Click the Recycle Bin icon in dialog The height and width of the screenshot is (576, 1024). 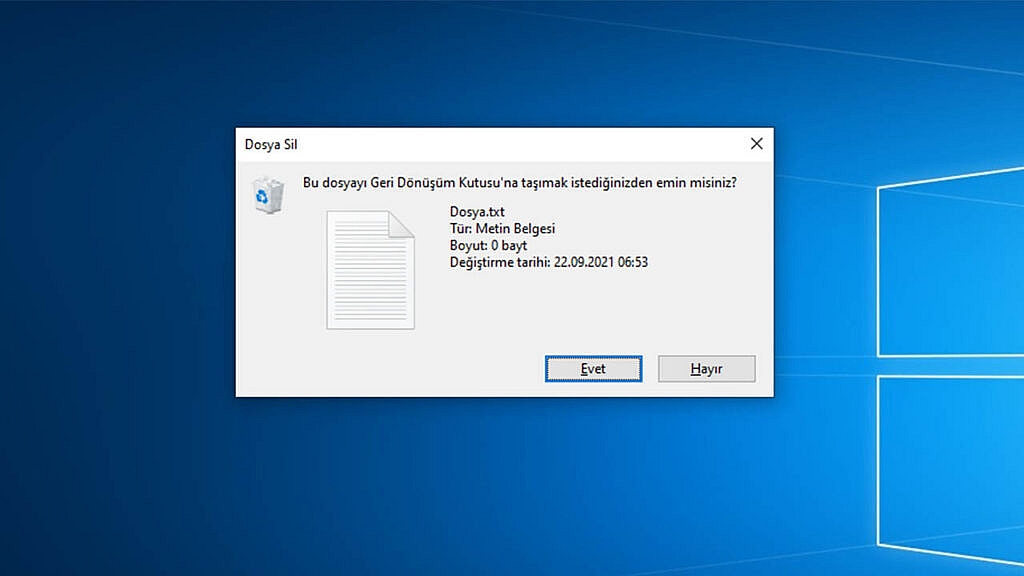(267, 194)
